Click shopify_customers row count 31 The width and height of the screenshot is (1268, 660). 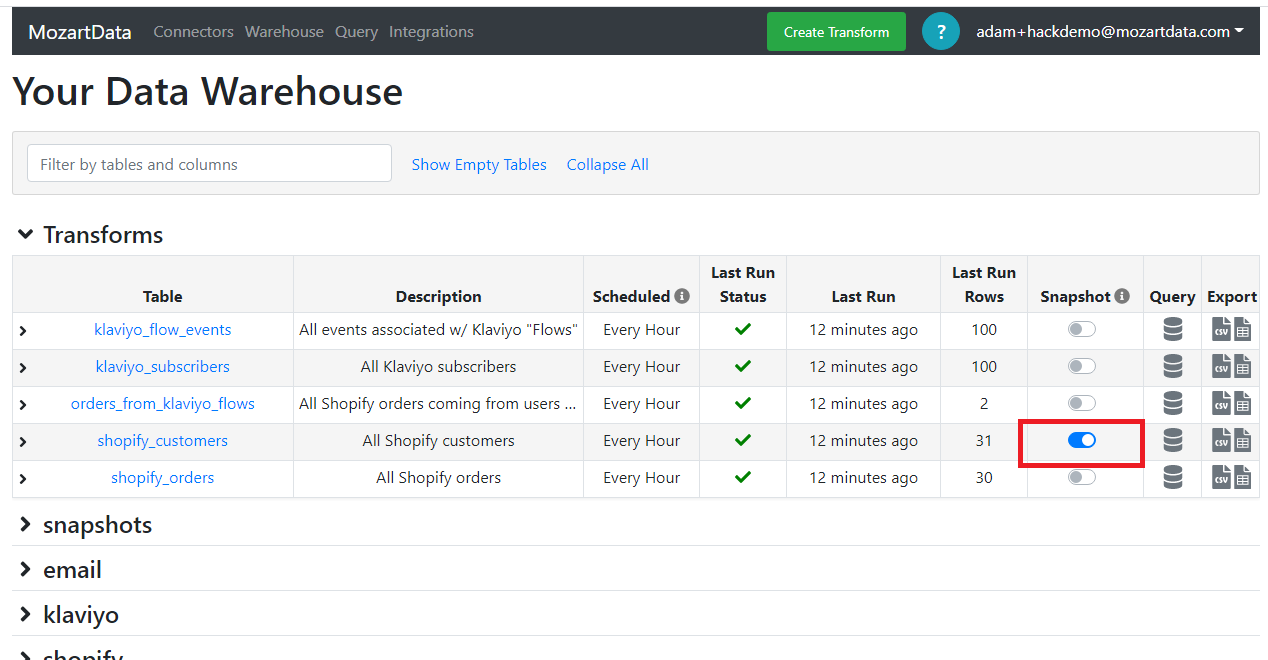click(984, 441)
